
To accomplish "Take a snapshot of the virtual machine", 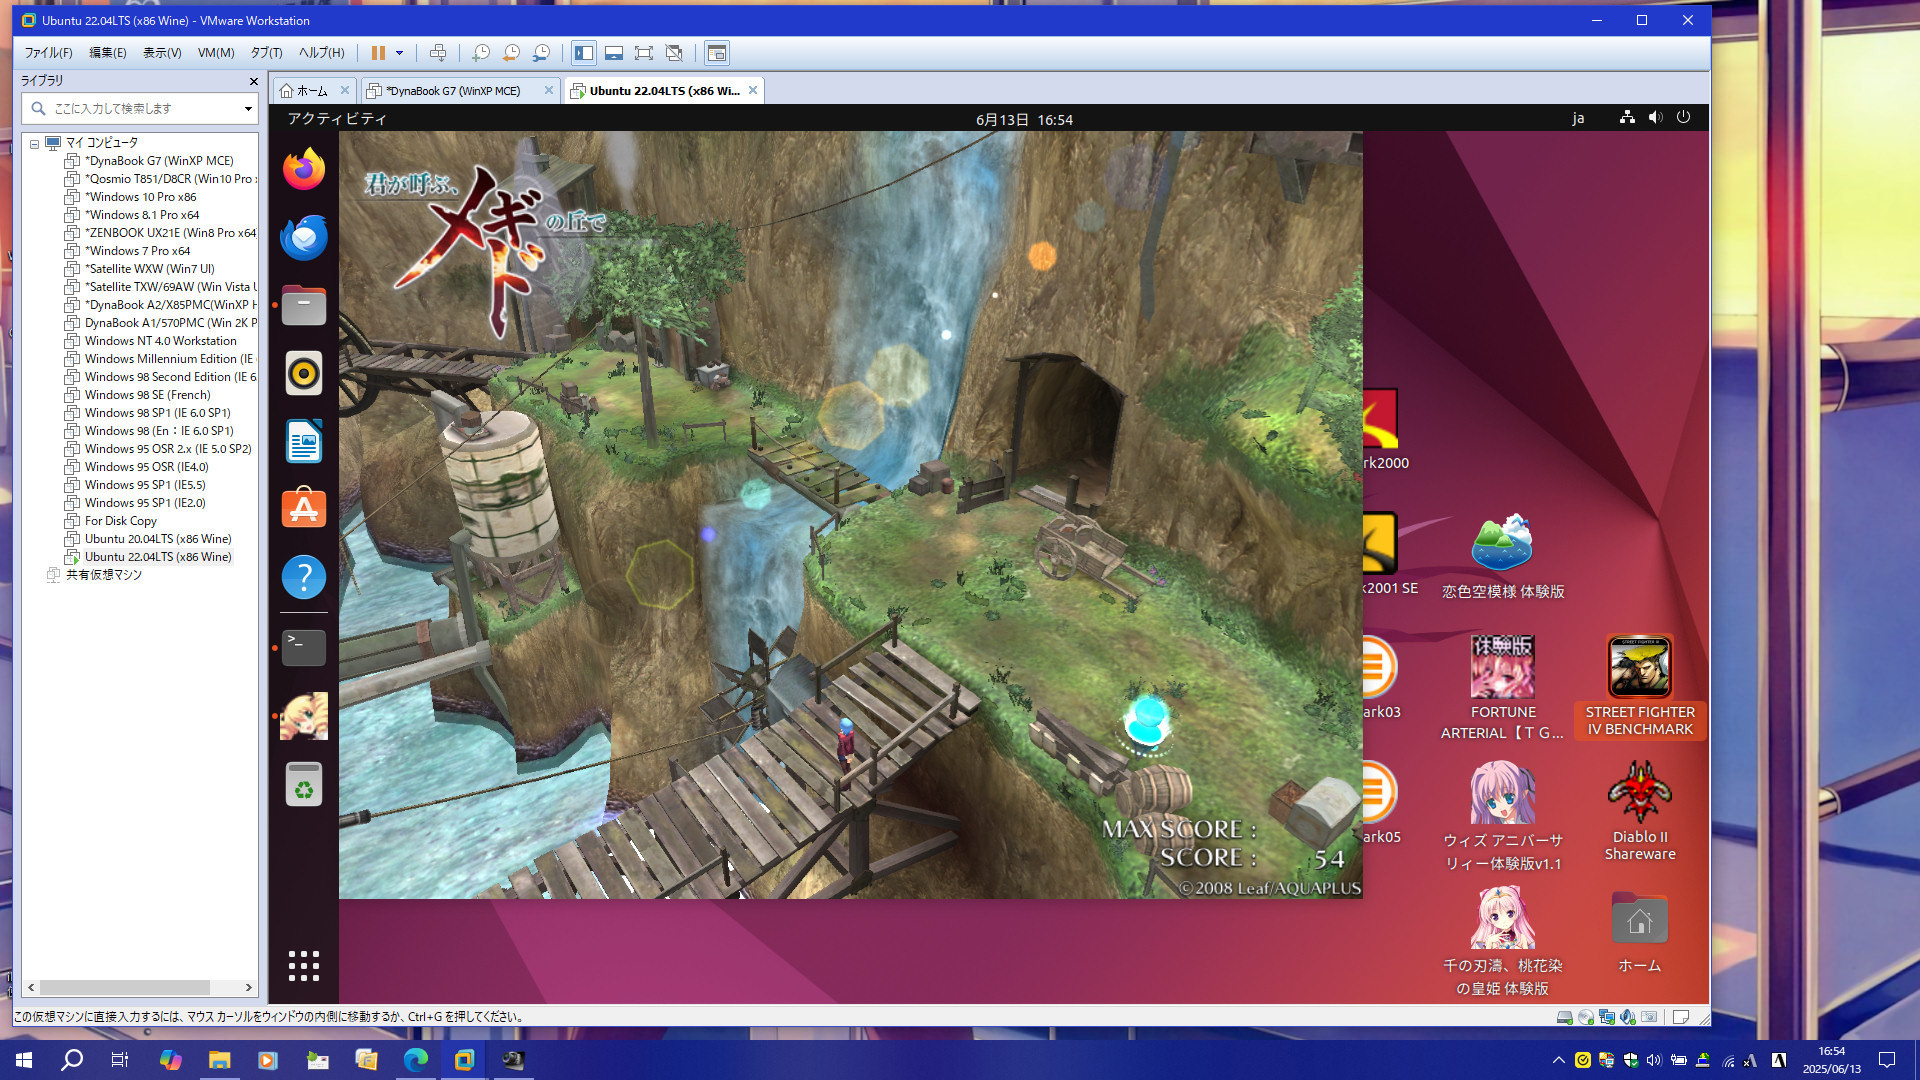I will tap(481, 53).
